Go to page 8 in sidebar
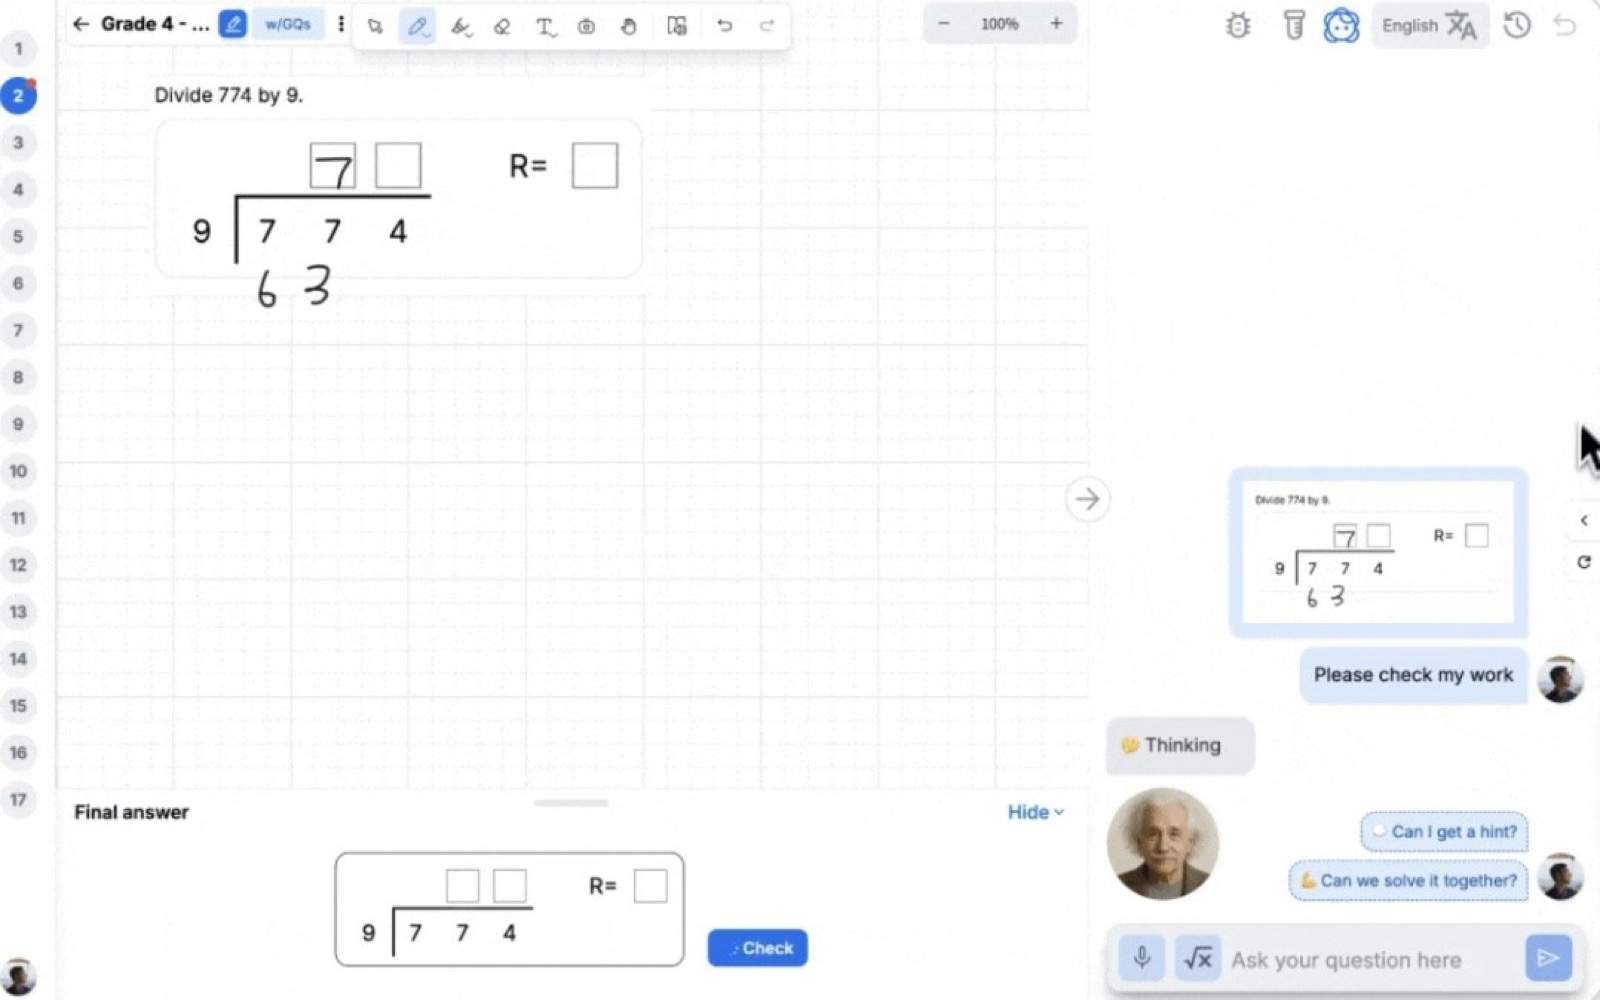 (x=18, y=377)
